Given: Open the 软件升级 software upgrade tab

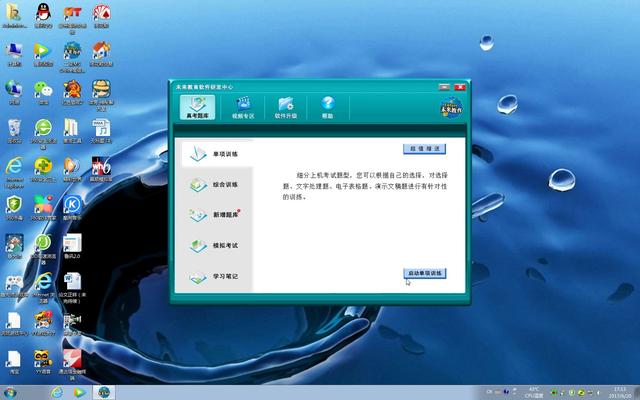Looking at the screenshot, I should (x=286, y=107).
